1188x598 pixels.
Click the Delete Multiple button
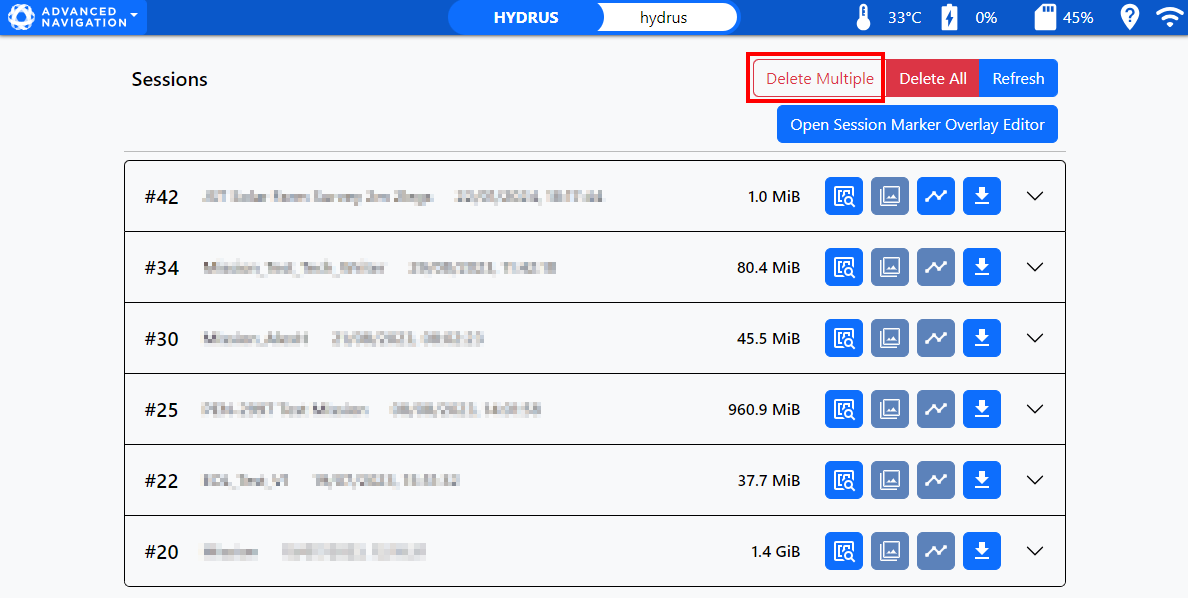point(819,79)
